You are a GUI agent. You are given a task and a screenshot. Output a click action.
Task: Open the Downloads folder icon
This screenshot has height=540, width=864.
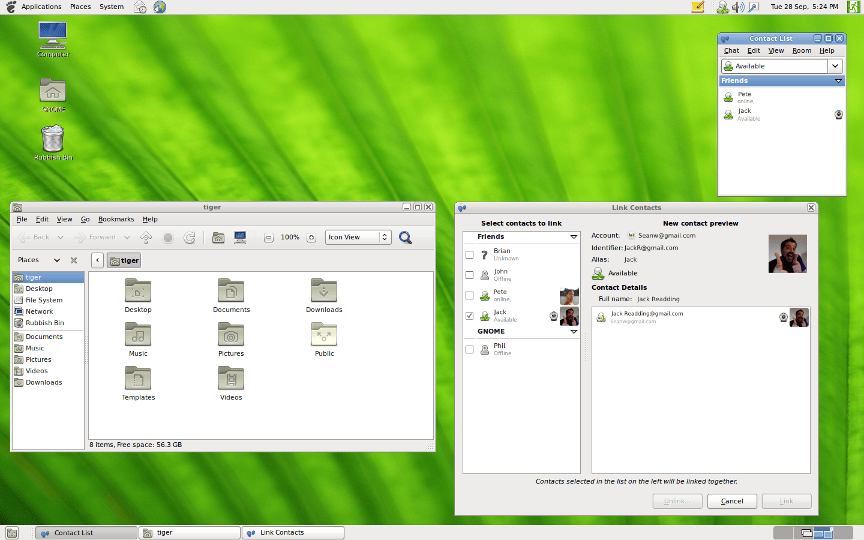coord(324,291)
